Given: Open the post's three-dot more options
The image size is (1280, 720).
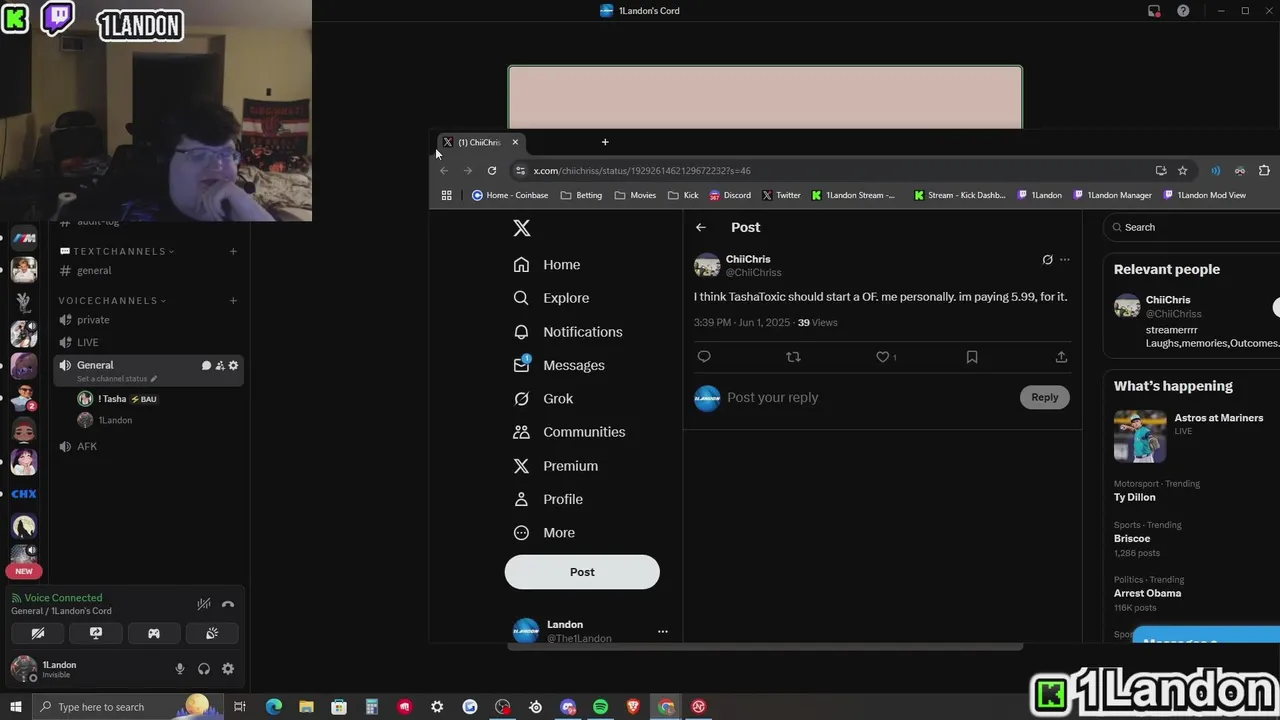Looking at the screenshot, I should pos(1065,260).
